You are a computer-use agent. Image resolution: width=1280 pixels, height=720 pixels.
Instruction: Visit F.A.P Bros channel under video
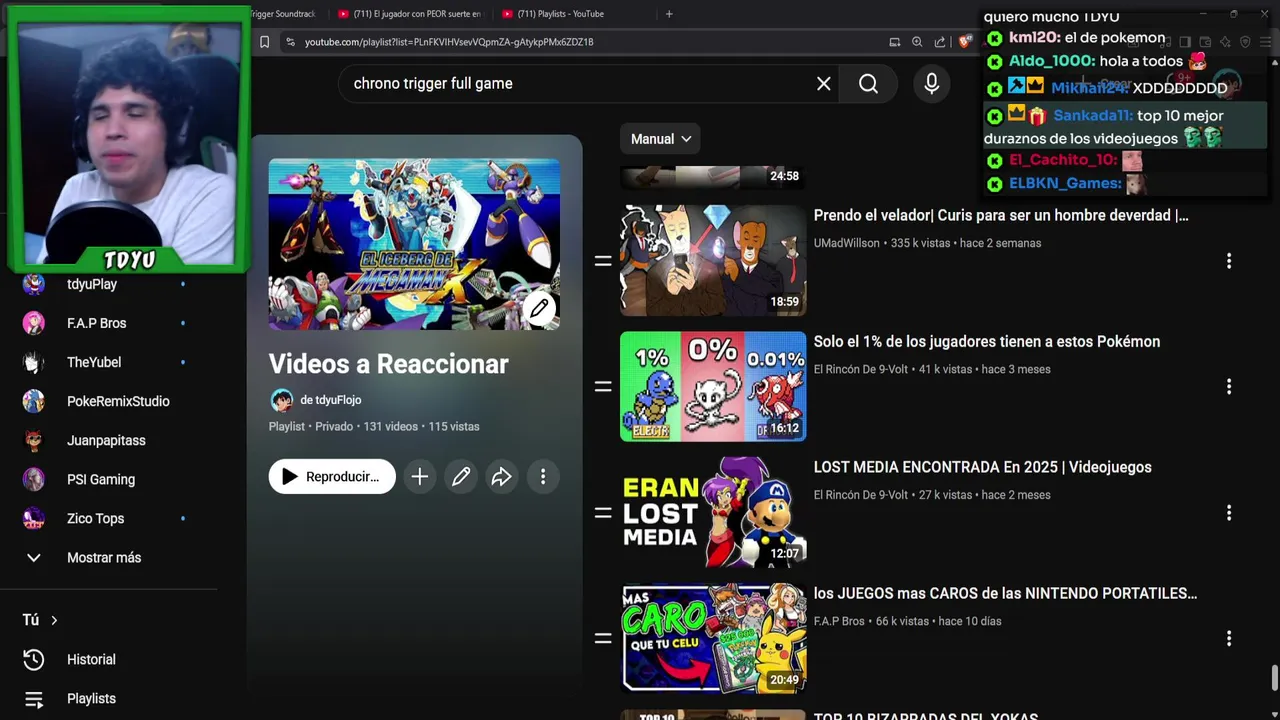[x=839, y=621]
